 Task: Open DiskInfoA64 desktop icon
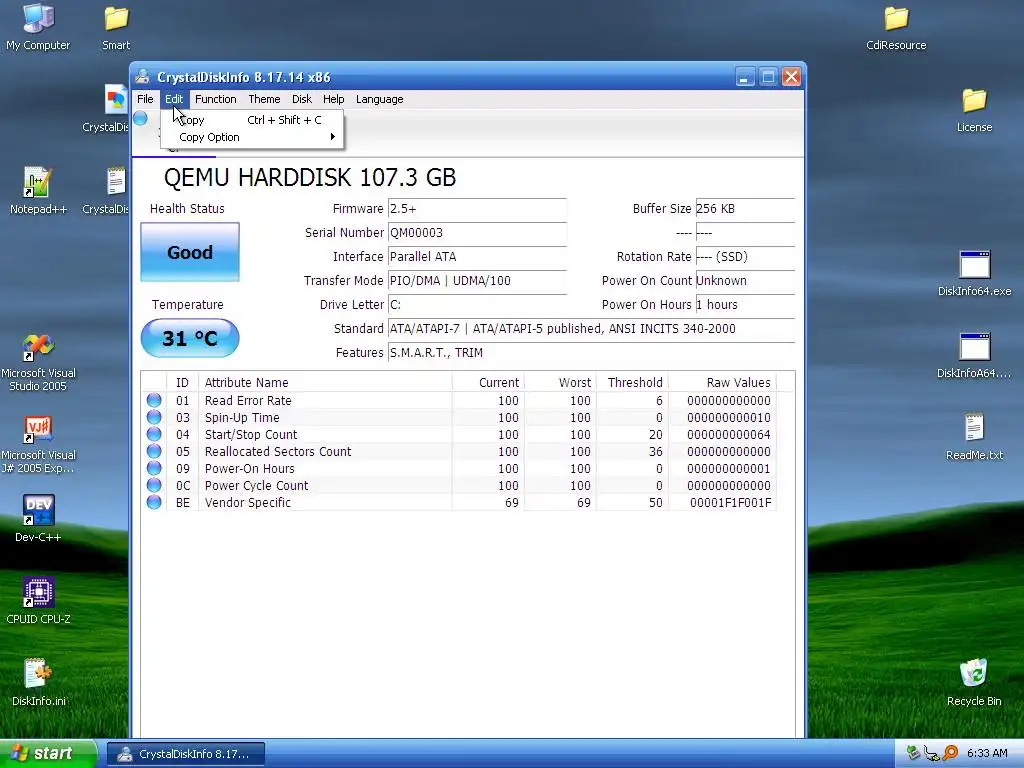click(974, 355)
